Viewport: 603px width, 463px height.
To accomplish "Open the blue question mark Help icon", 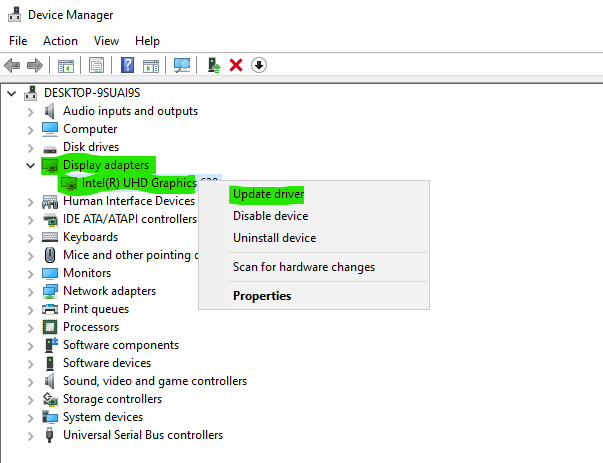I will (127, 65).
